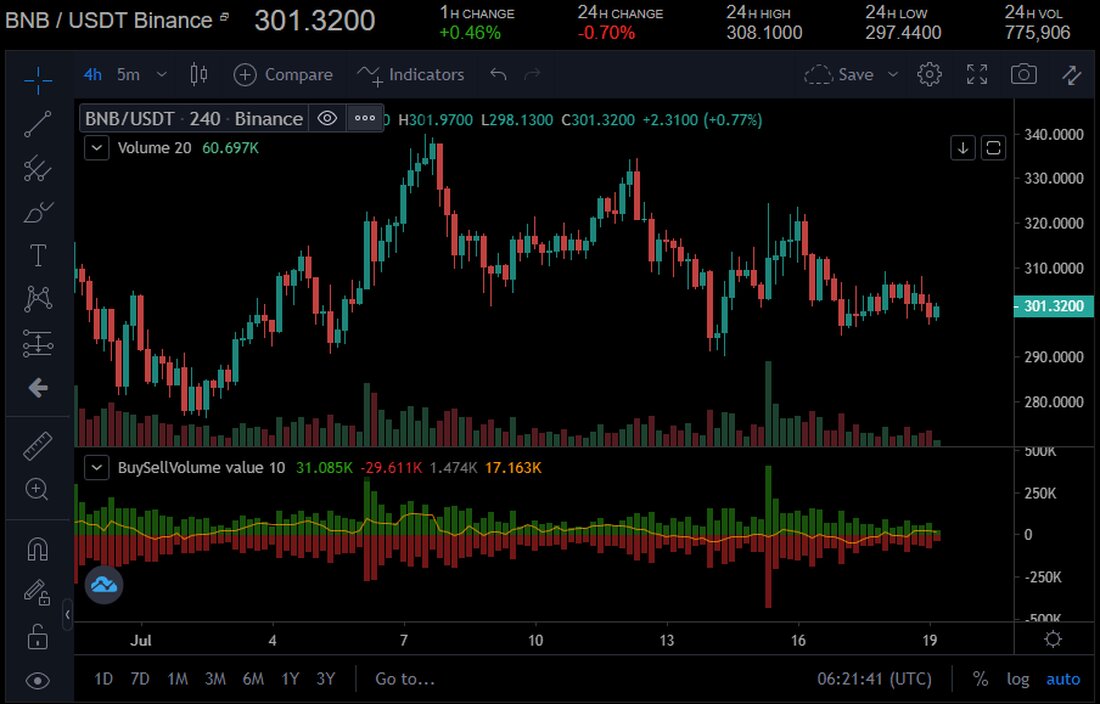The width and height of the screenshot is (1100, 704).
Task: Select the trend line drawing tool
Action: [x=38, y=124]
